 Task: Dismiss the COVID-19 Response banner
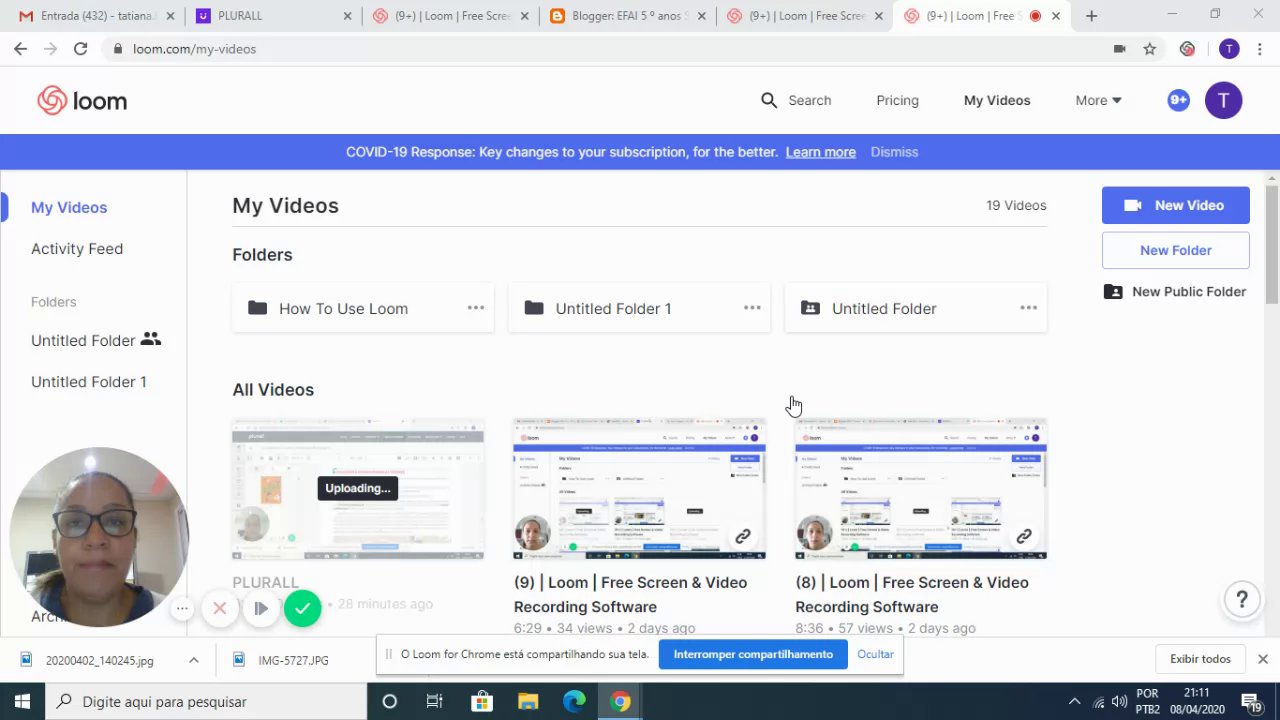tap(894, 152)
